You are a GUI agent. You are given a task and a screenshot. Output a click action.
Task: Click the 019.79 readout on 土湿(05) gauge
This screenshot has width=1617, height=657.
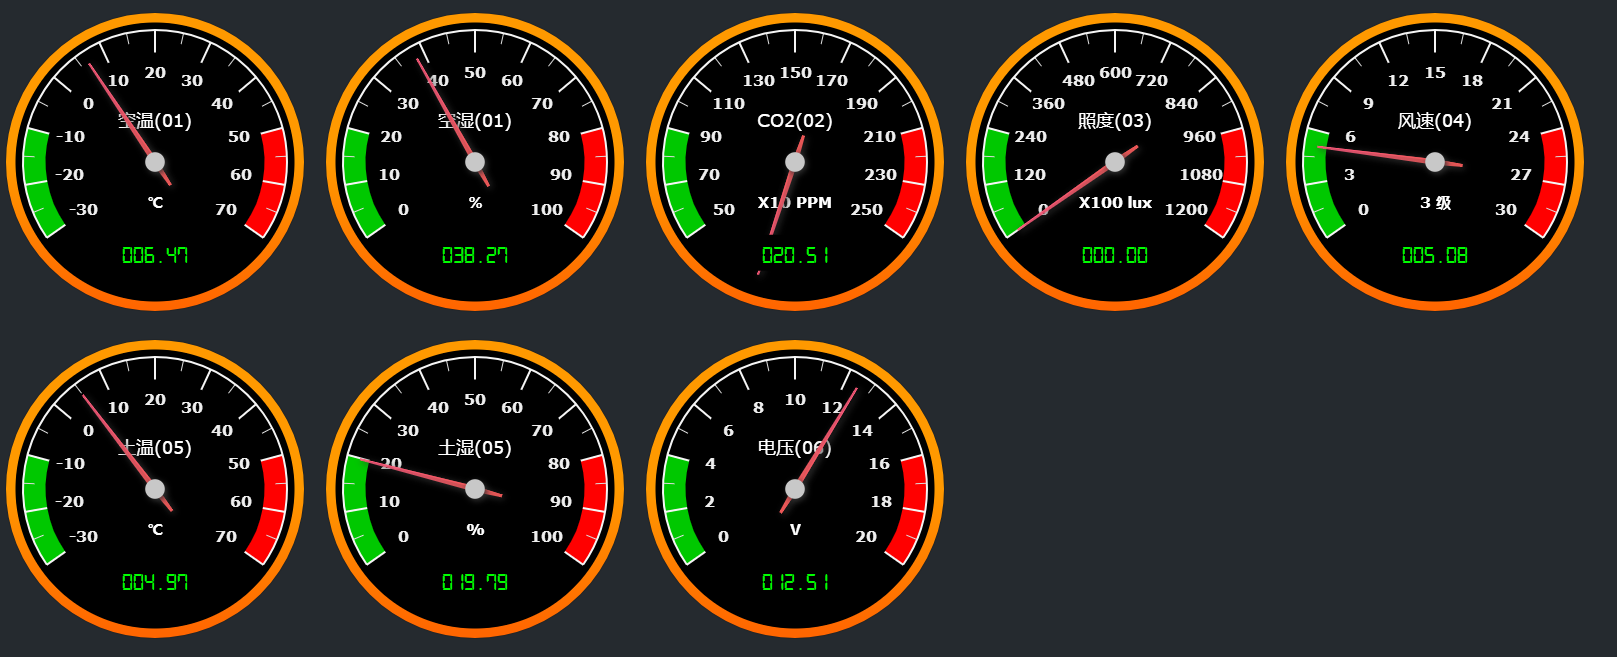(x=475, y=583)
